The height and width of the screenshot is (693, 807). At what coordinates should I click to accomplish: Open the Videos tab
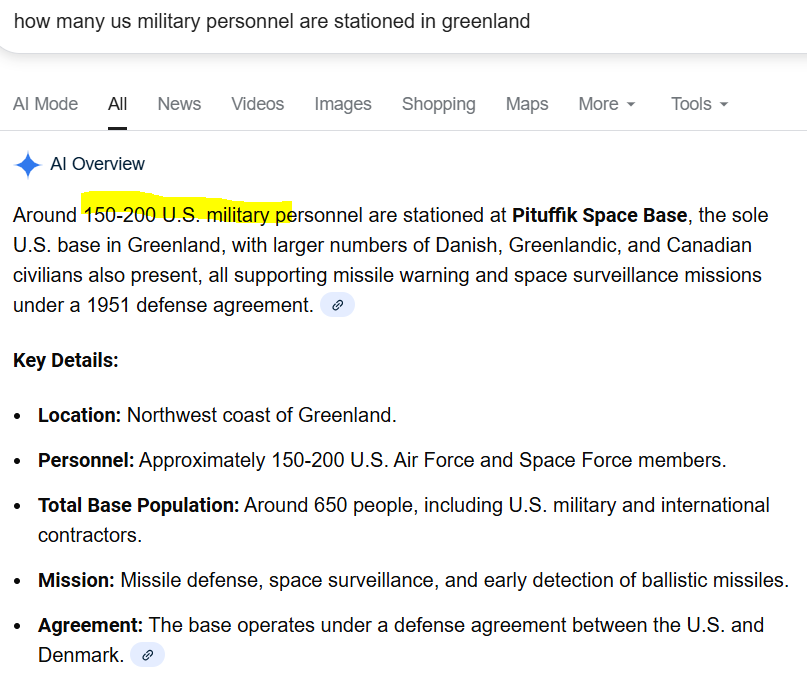(x=257, y=104)
